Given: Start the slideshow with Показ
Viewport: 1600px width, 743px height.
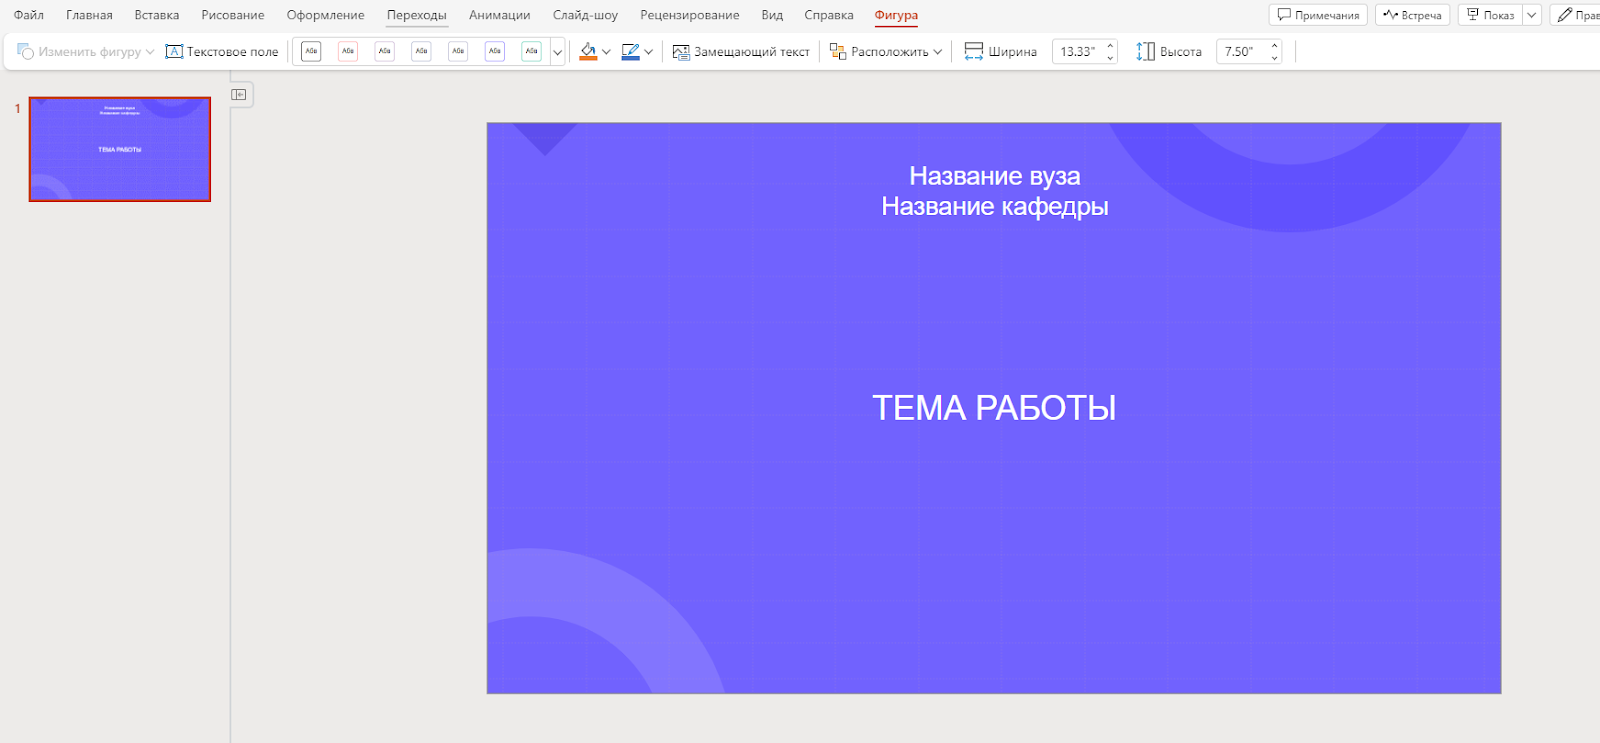Looking at the screenshot, I should pos(1490,15).
